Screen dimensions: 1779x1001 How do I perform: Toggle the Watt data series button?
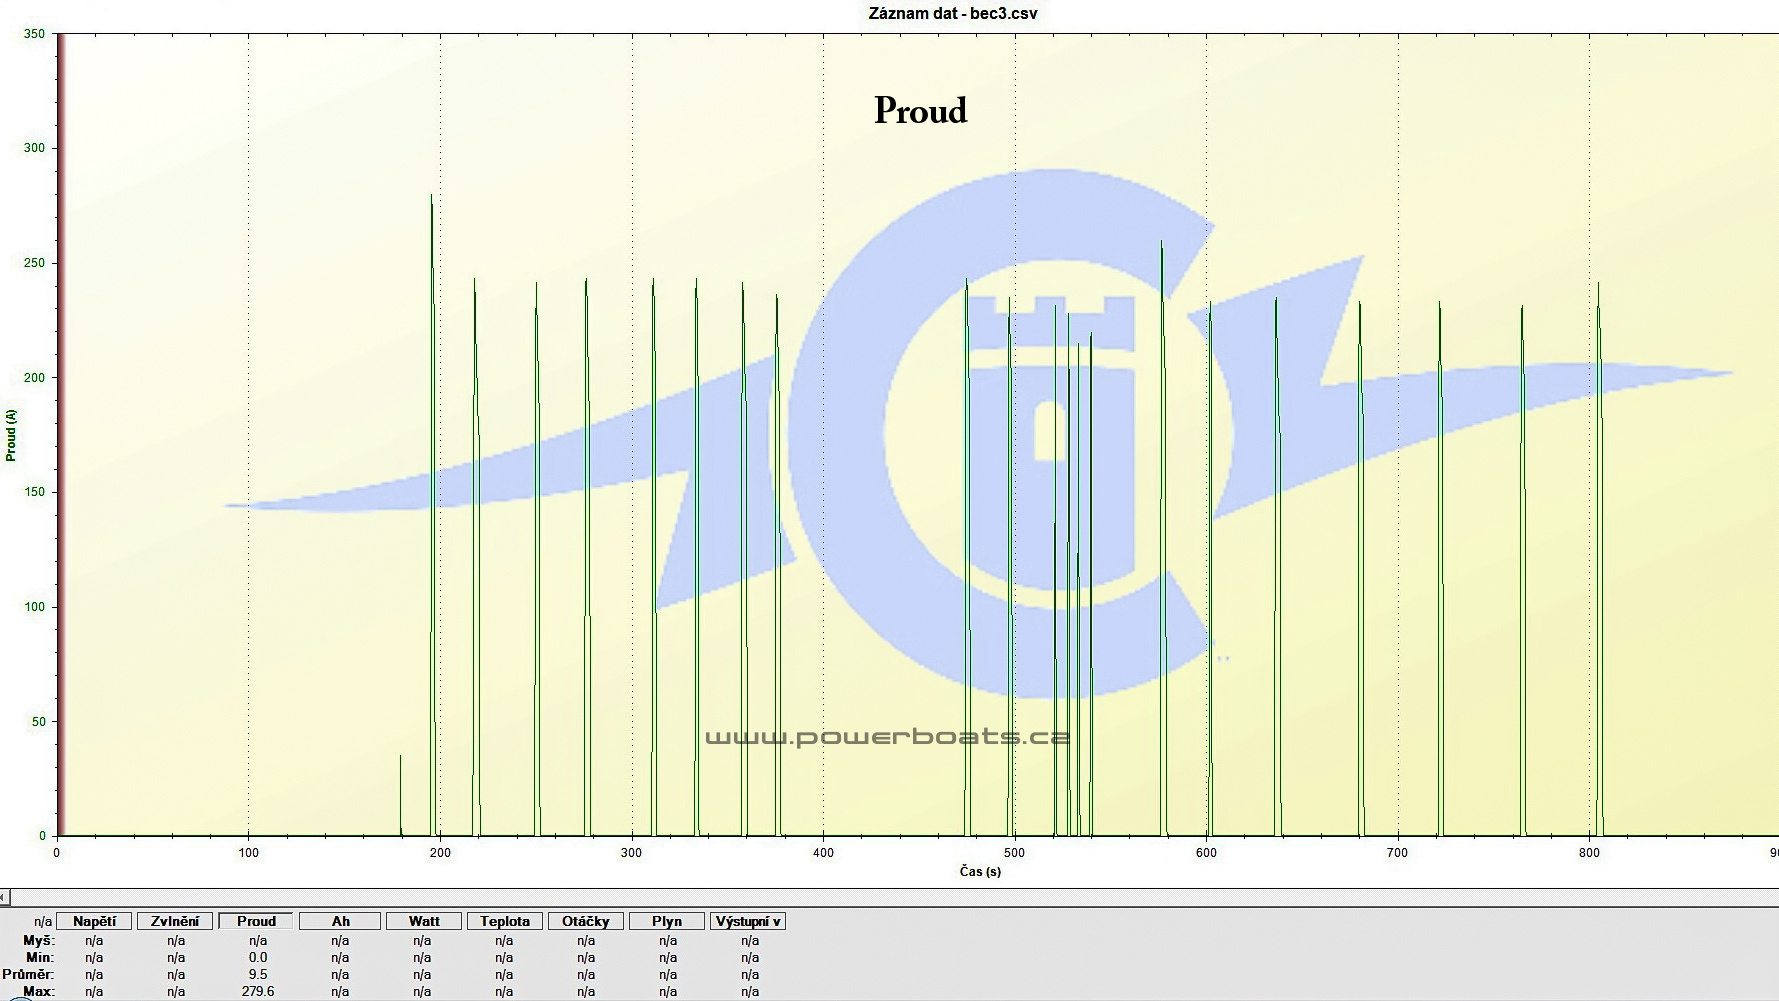coord(423,921)
